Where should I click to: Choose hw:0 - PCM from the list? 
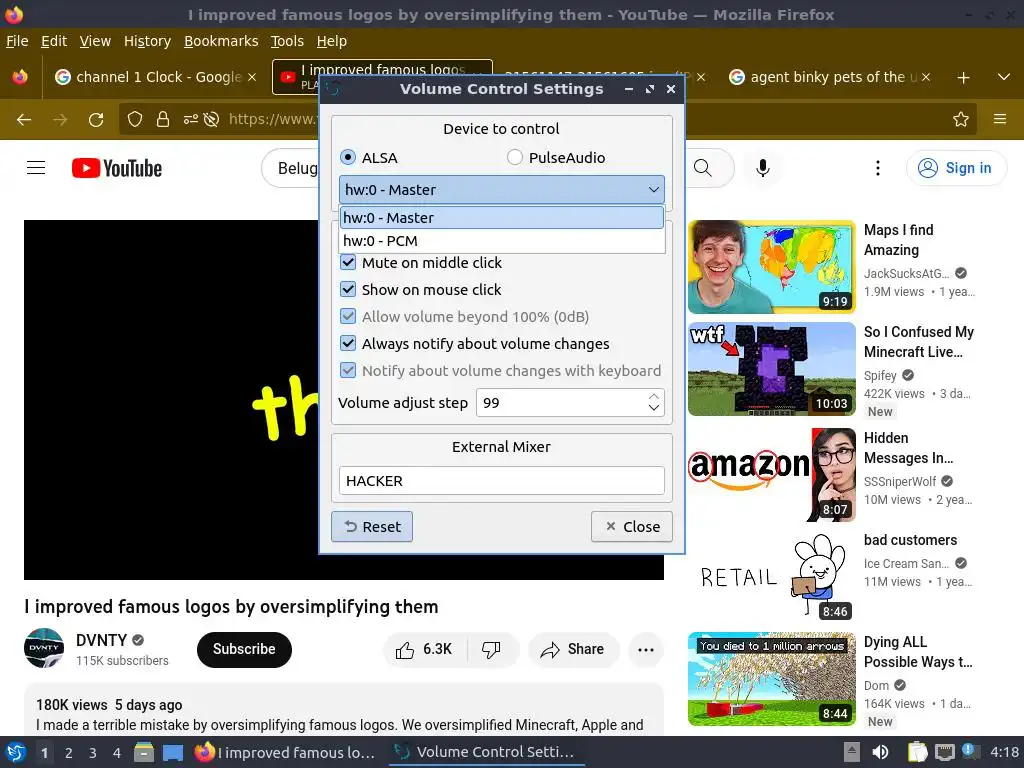pos(502,241)
